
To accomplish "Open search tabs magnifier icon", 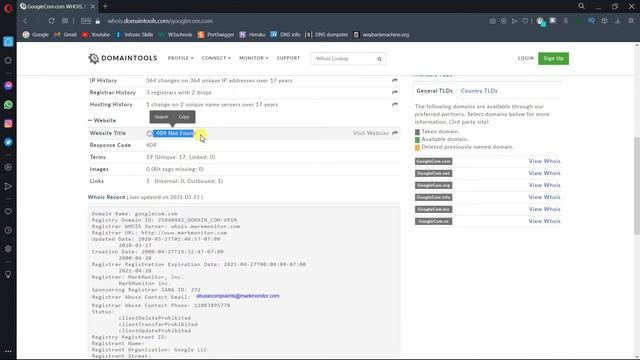I will (581, 7).
